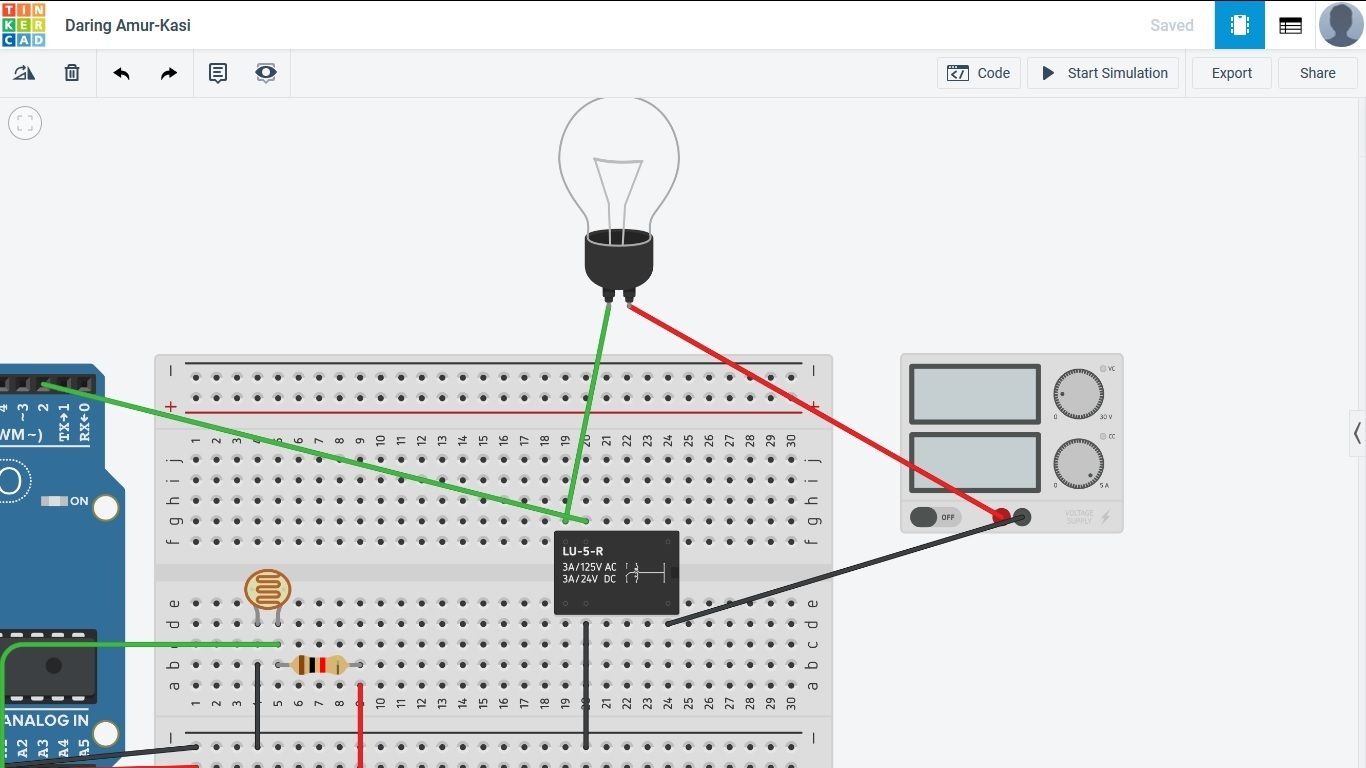The image size is (1366, 768).
Task: Adjust the power supply voltage knob
Action: click(x=1080, y=395)
